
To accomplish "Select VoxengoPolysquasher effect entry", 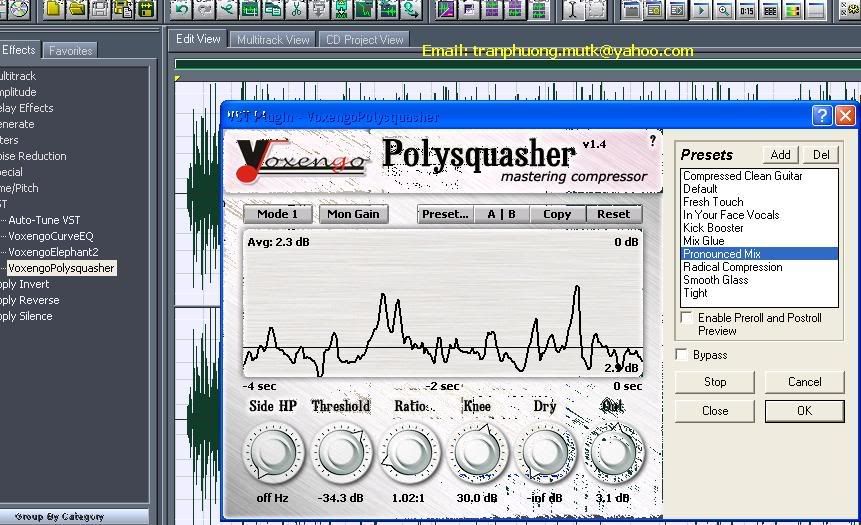I will click(61, 268).
